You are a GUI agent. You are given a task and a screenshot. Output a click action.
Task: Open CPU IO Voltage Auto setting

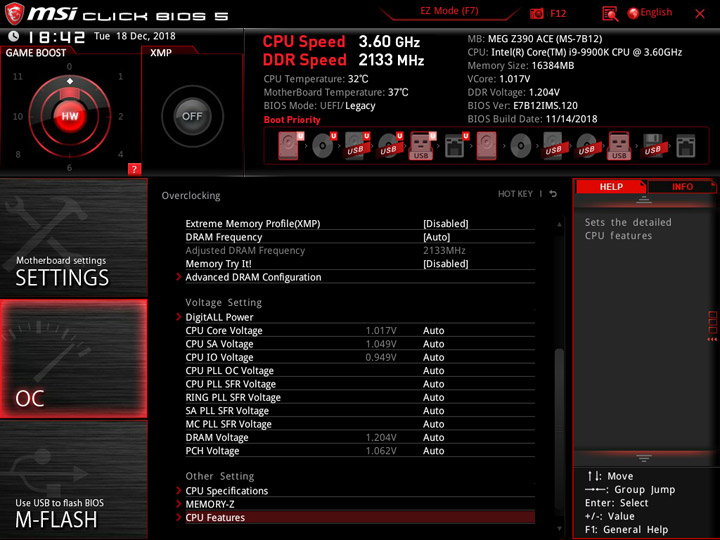click(x=433, y=357)
